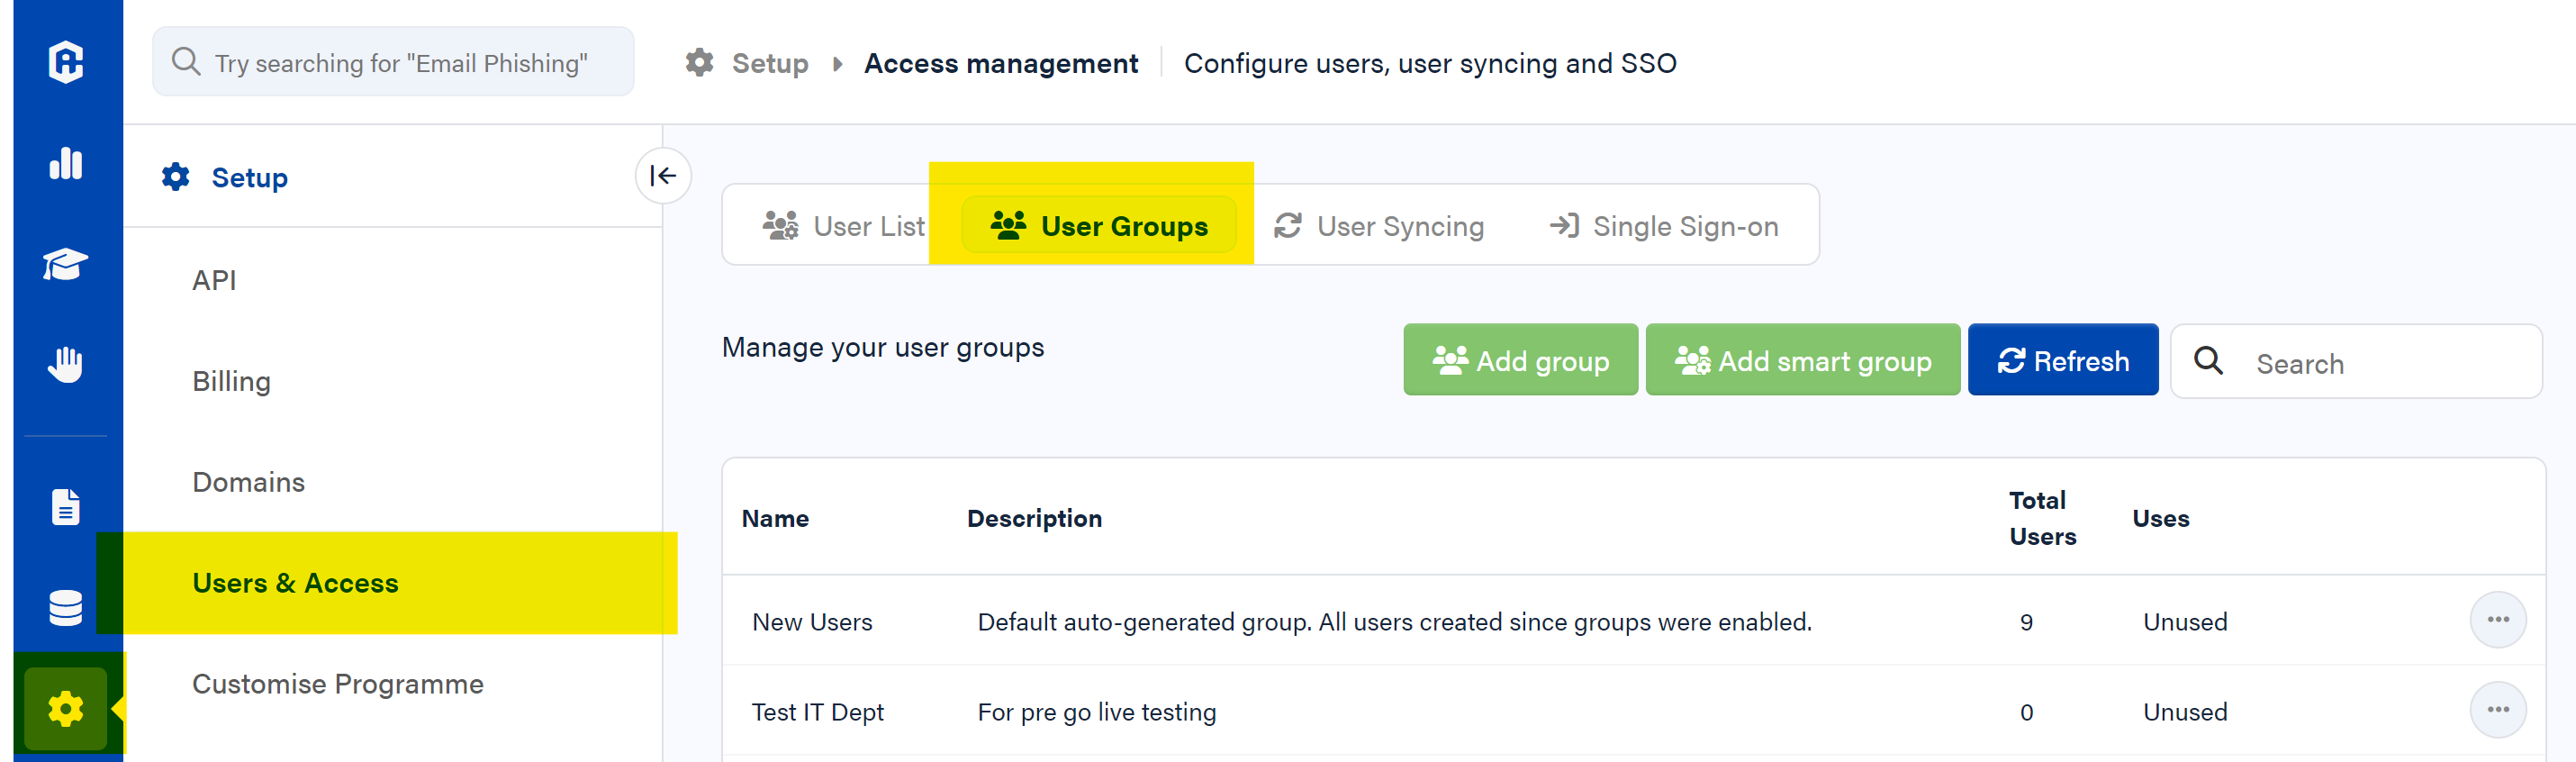The image size is (2576, 762).
Task: Select the Test IT Dept group name
Action: point(817,712)
